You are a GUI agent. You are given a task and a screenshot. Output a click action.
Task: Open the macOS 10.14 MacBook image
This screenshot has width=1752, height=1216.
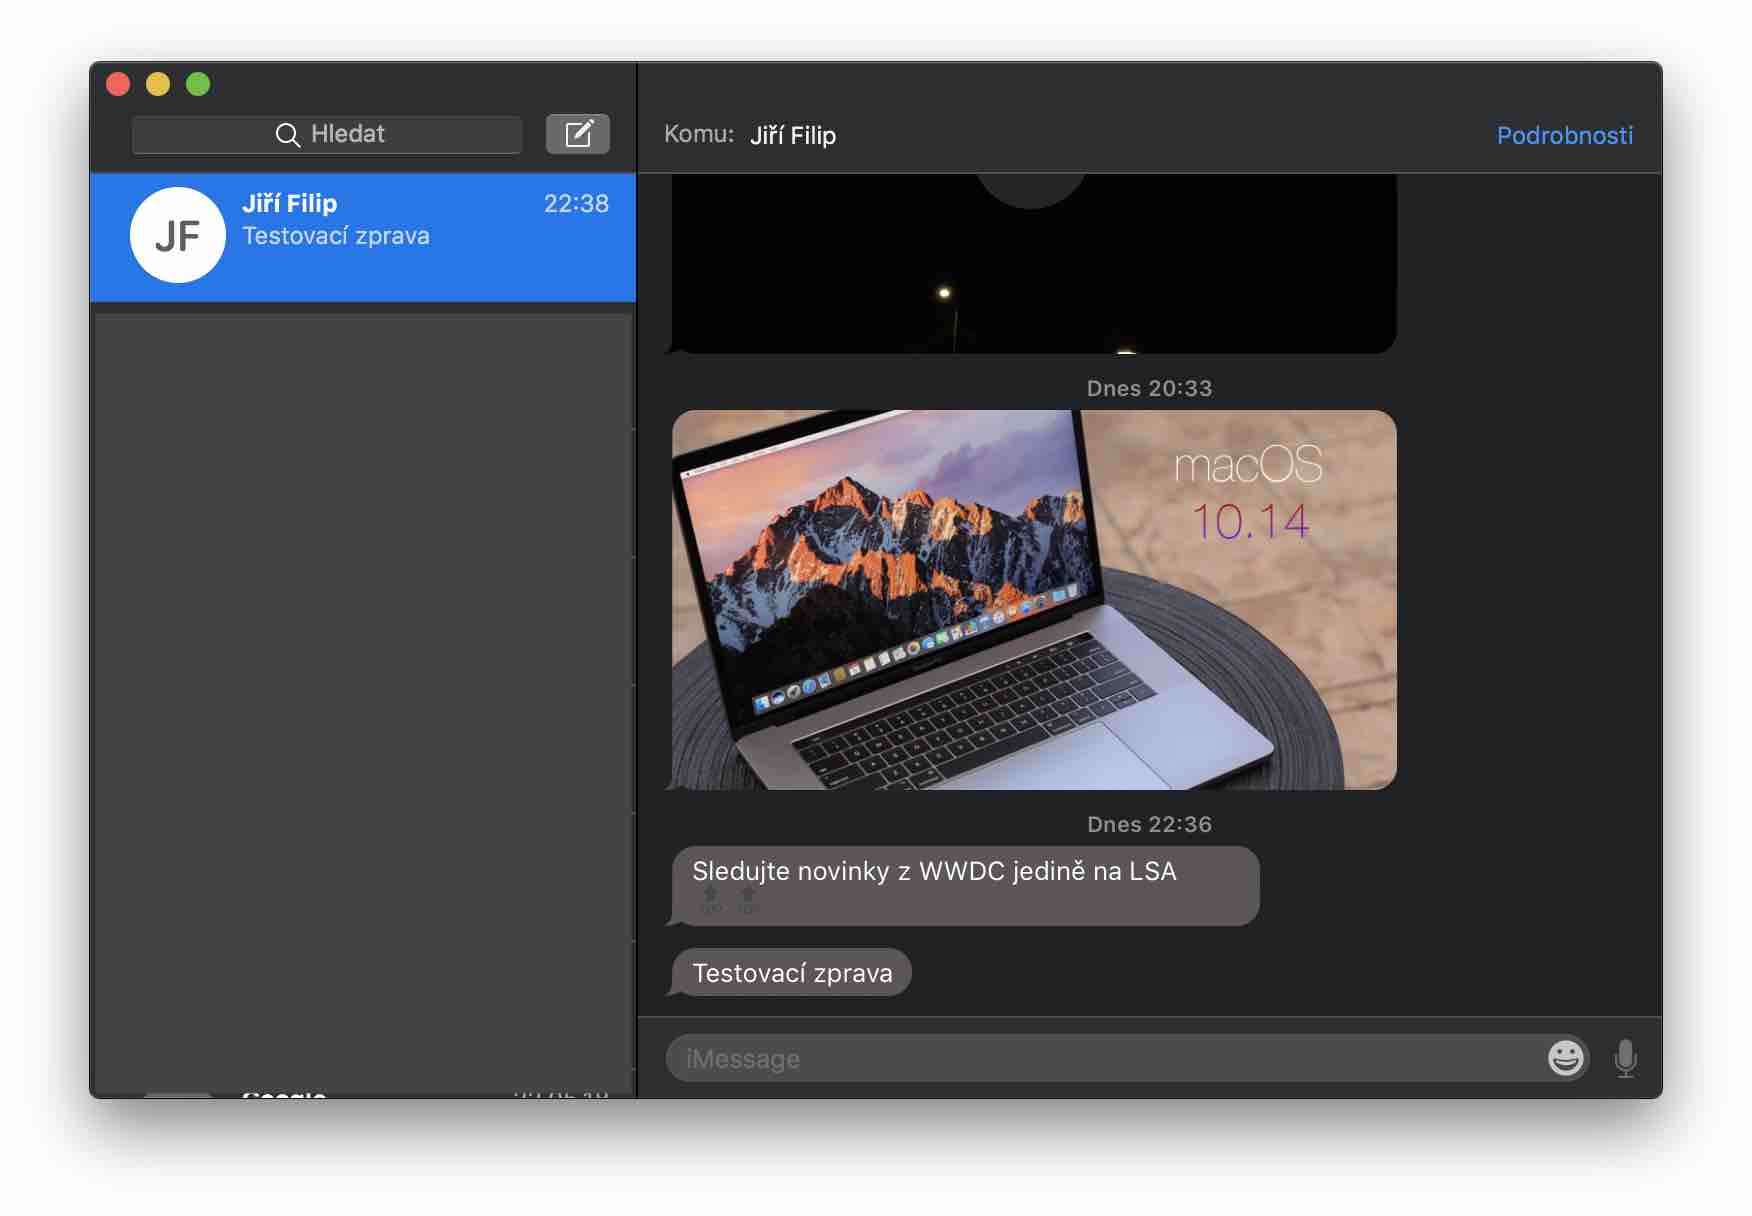[1034, 600]
